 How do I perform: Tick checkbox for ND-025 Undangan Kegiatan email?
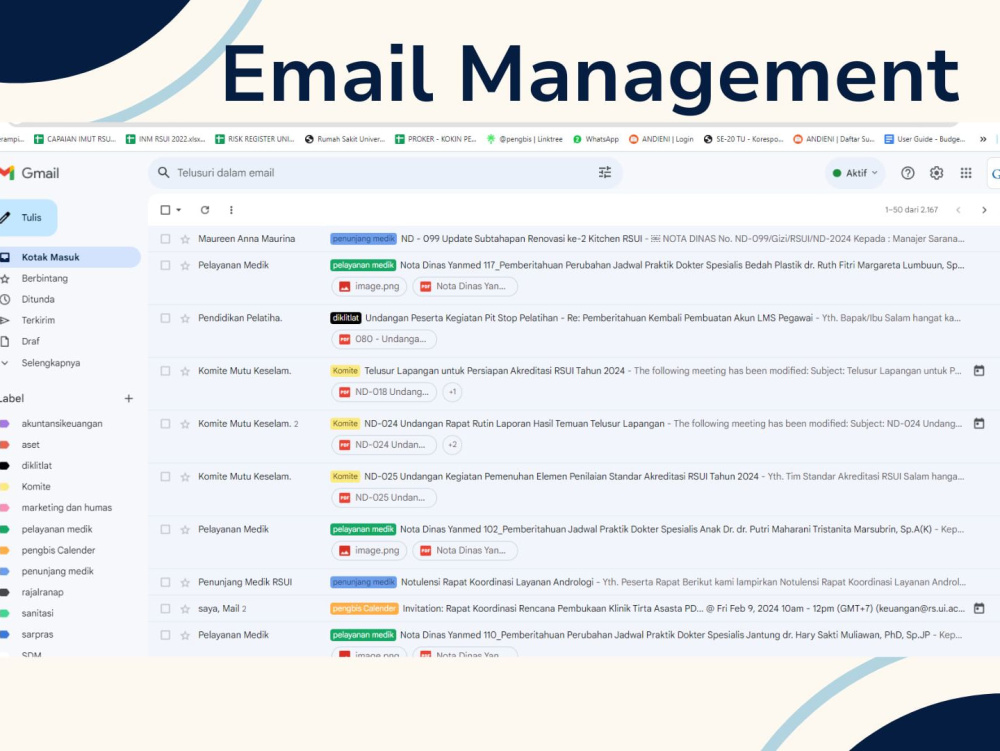(165, 477)
